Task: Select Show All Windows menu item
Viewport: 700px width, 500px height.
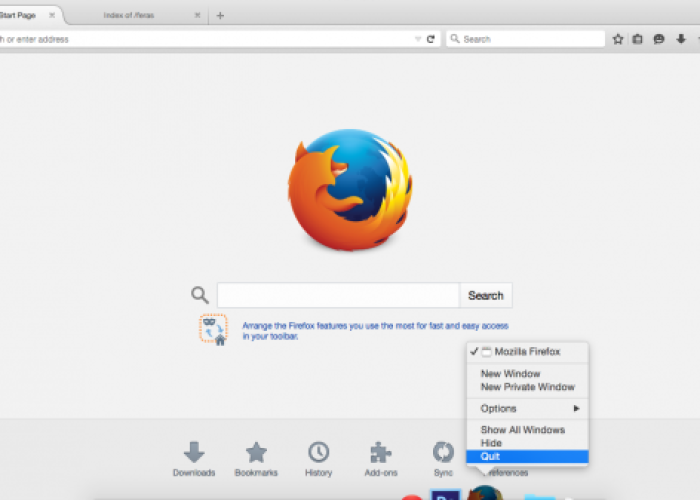Action: [528, 430]
